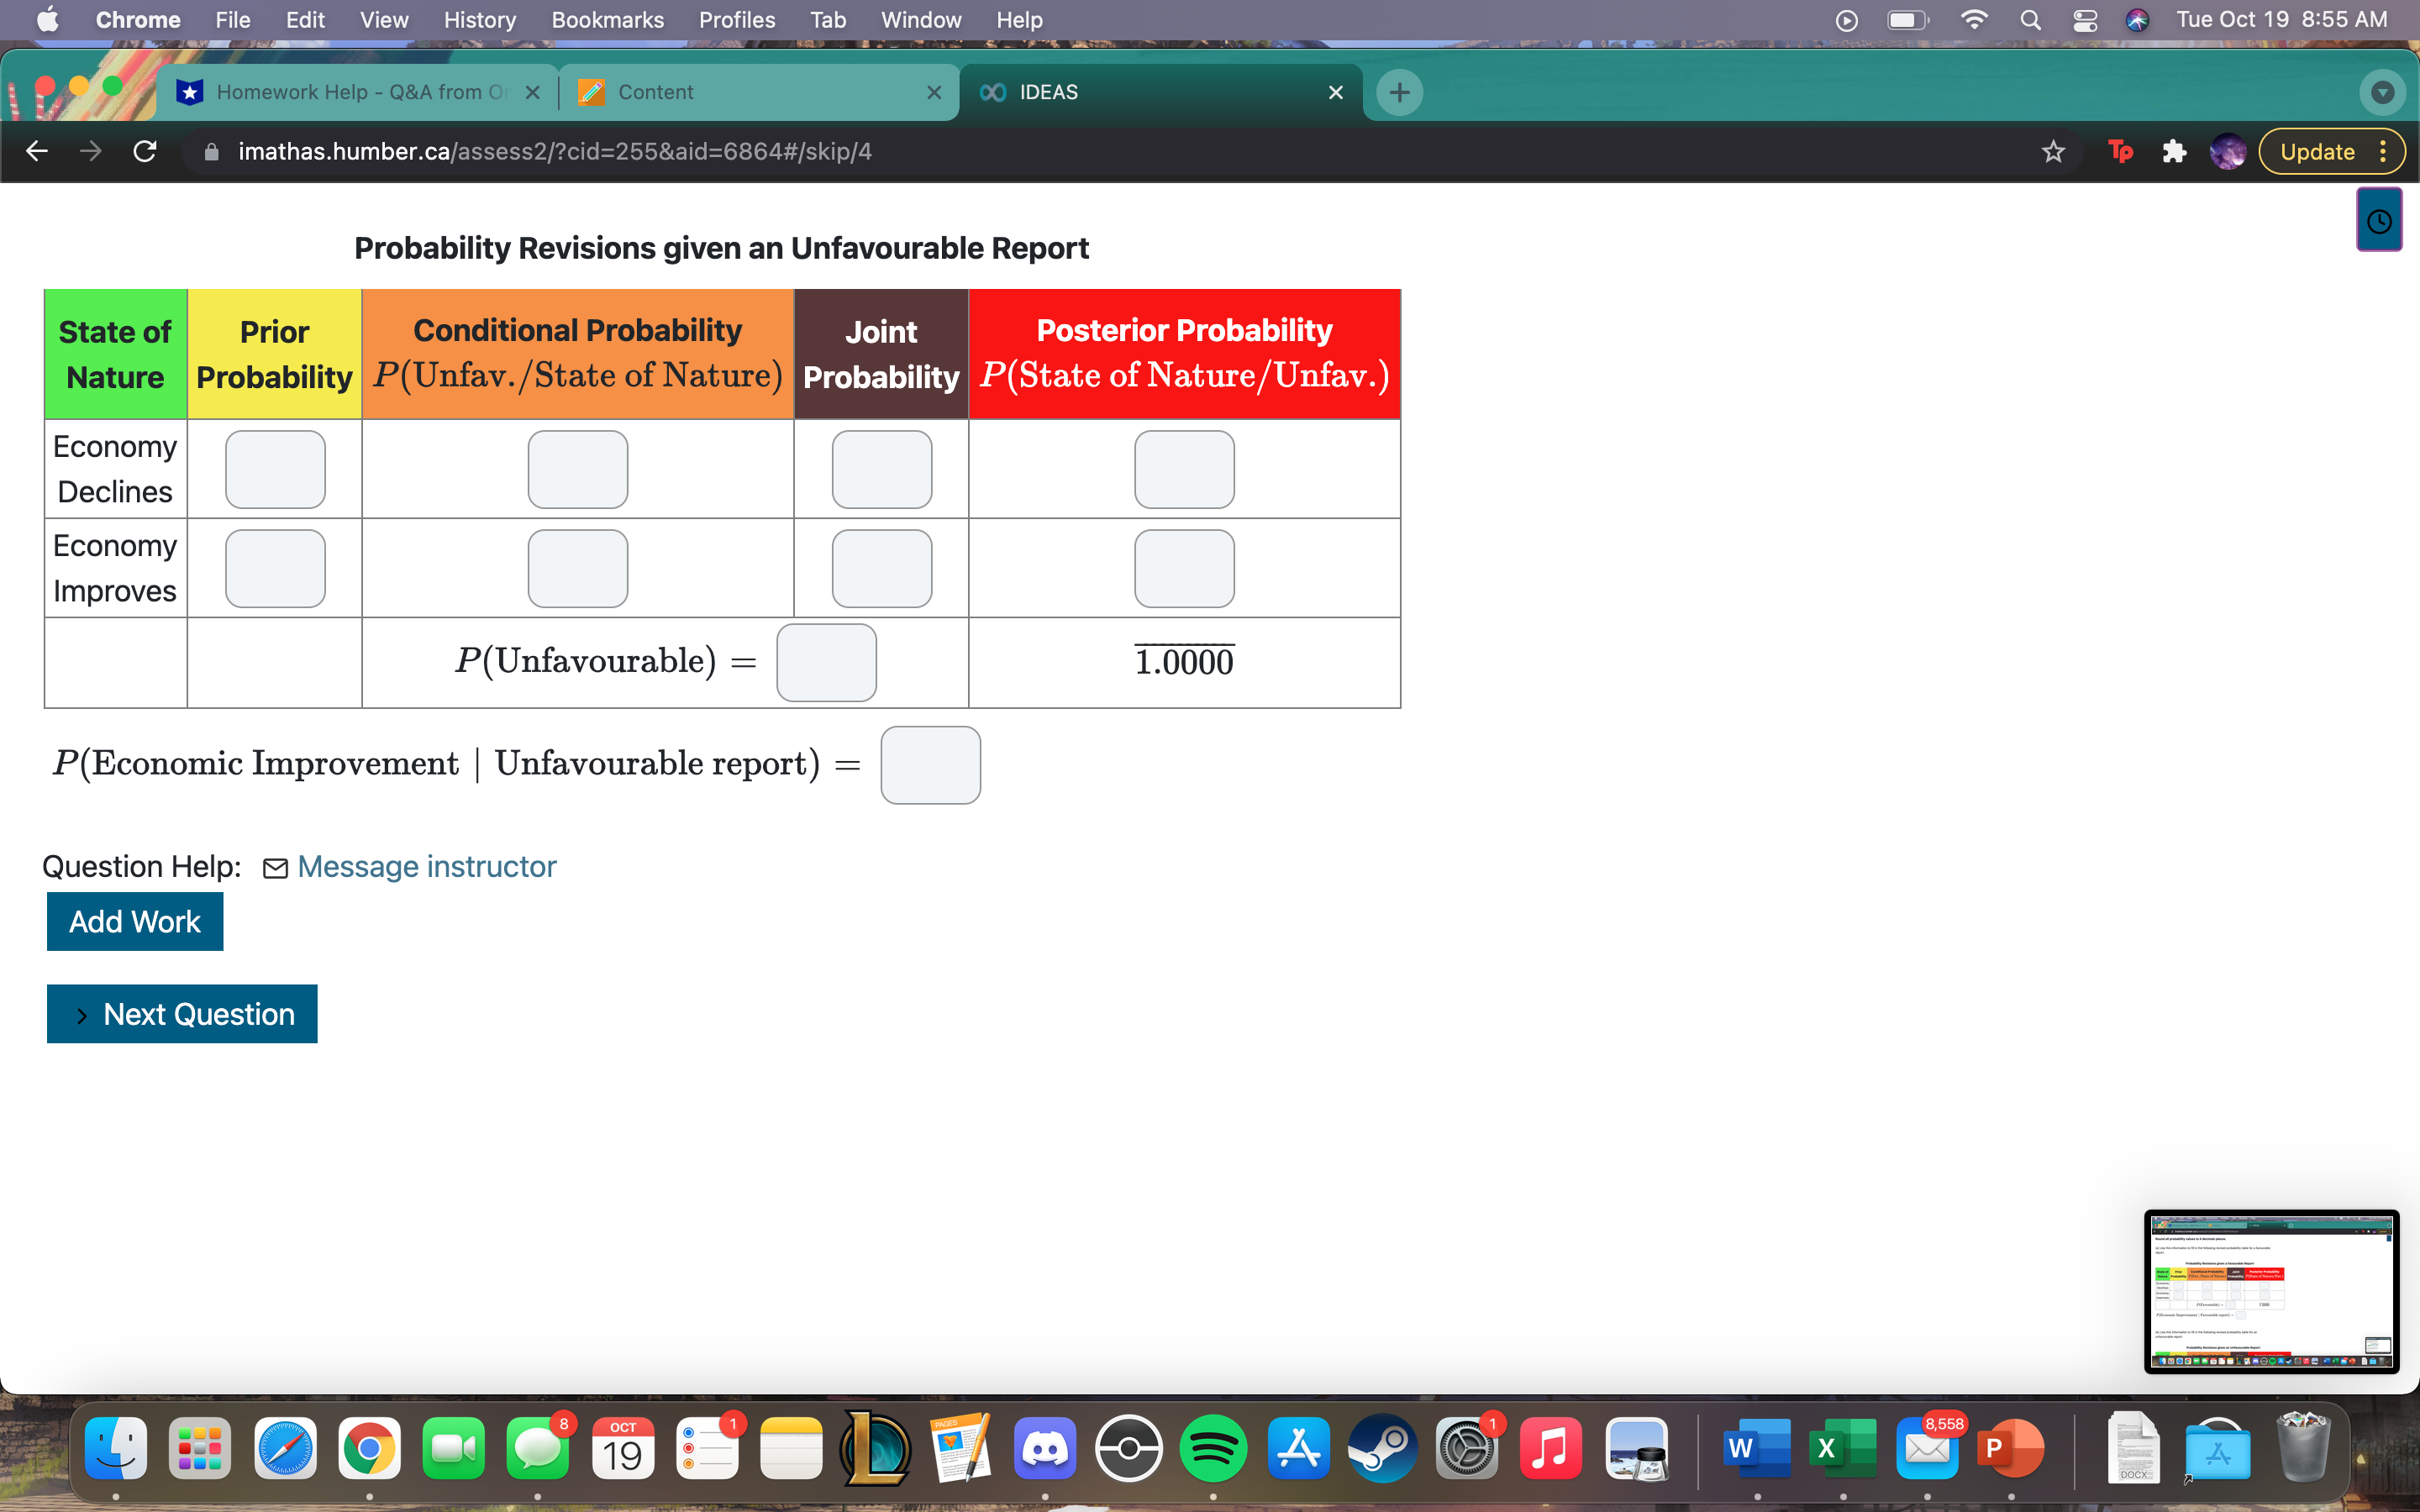Open Chrome Update menu button
Image resolution: width=2420 pixels, height=1512 pixels.
pyautogui.click(x=2331, y=151)
